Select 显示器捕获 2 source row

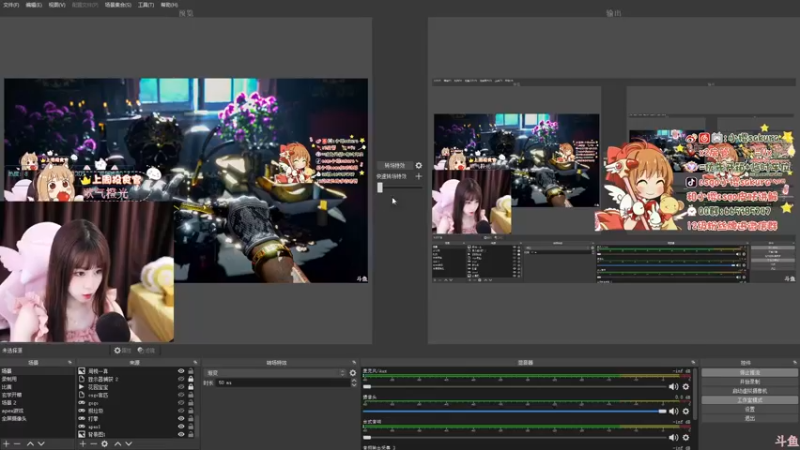point(136,379)
